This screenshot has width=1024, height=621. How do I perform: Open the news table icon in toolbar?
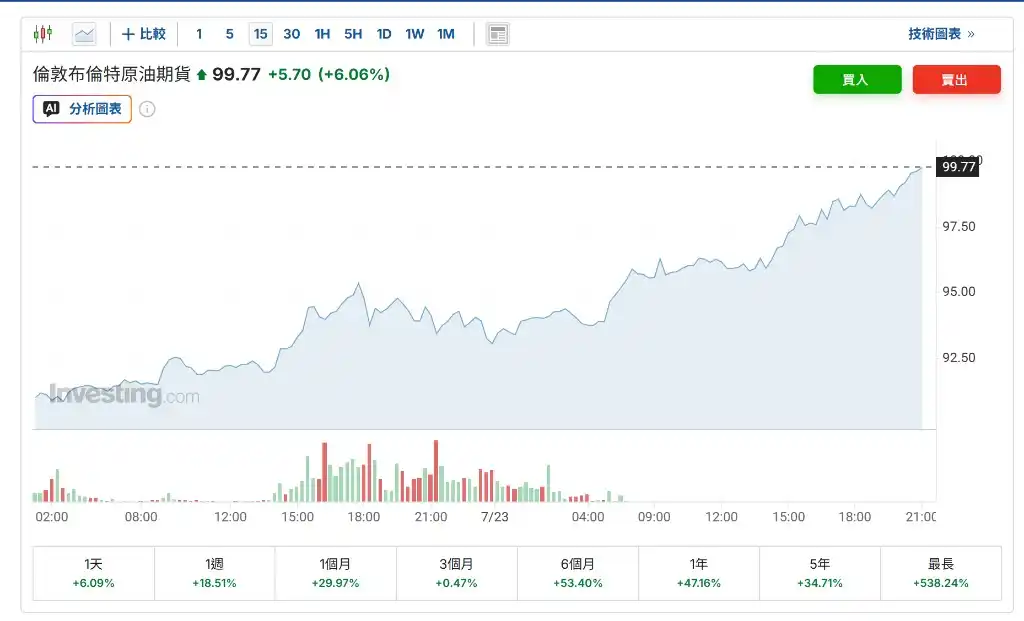click(x=498, y=34)
